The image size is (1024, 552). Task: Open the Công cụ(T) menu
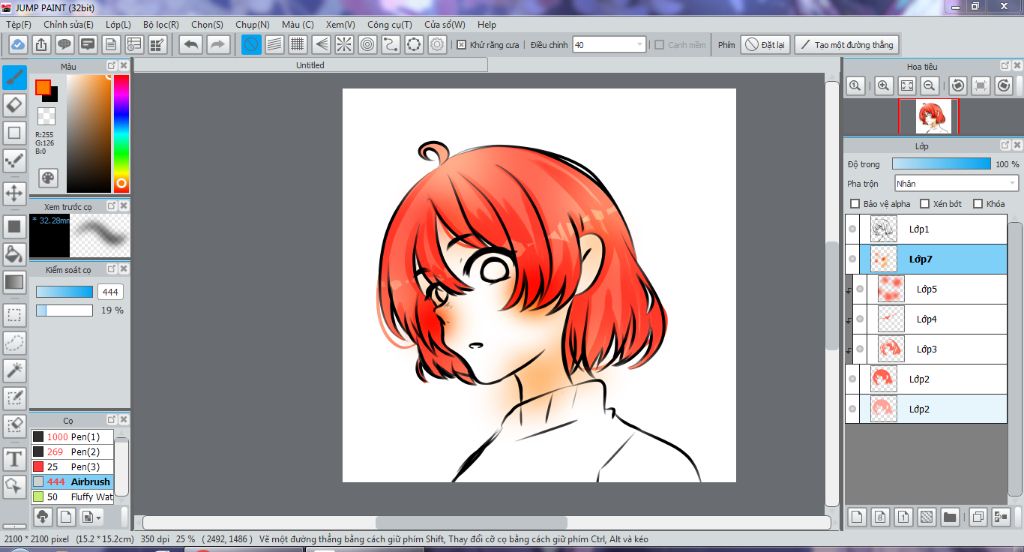point(390,24)
